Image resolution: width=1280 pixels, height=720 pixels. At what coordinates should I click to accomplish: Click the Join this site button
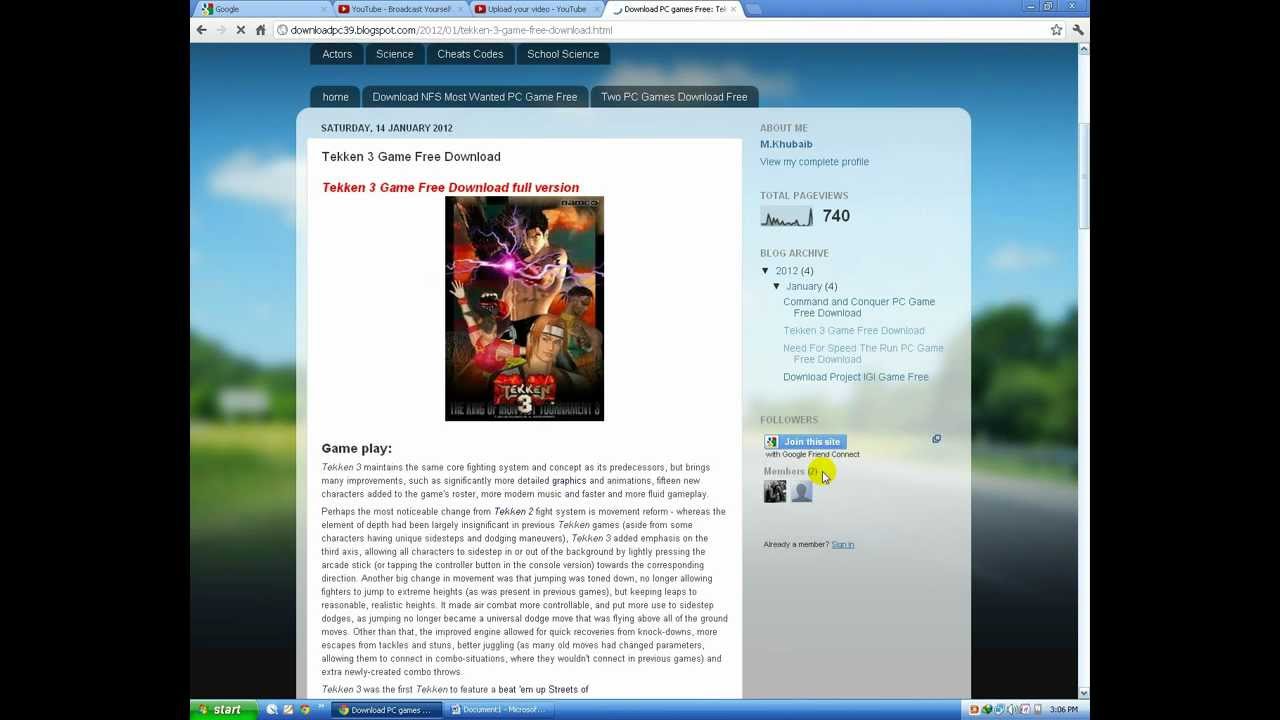pos(805,441)
